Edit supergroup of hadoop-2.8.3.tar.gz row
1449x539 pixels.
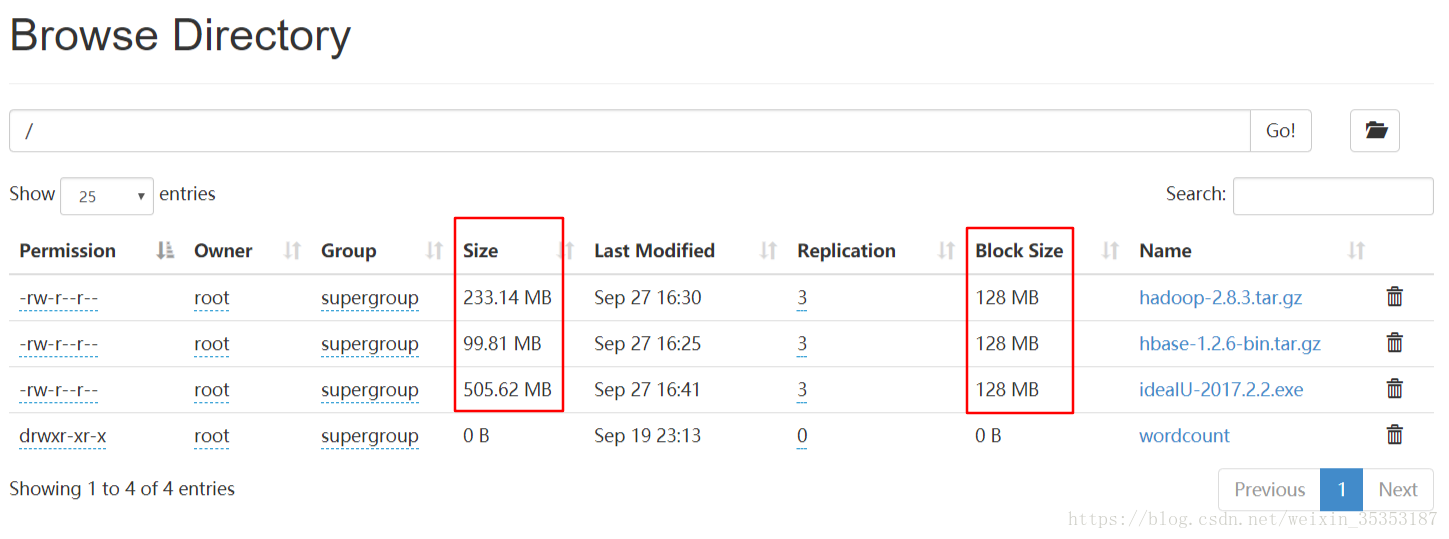click(370, 298)
